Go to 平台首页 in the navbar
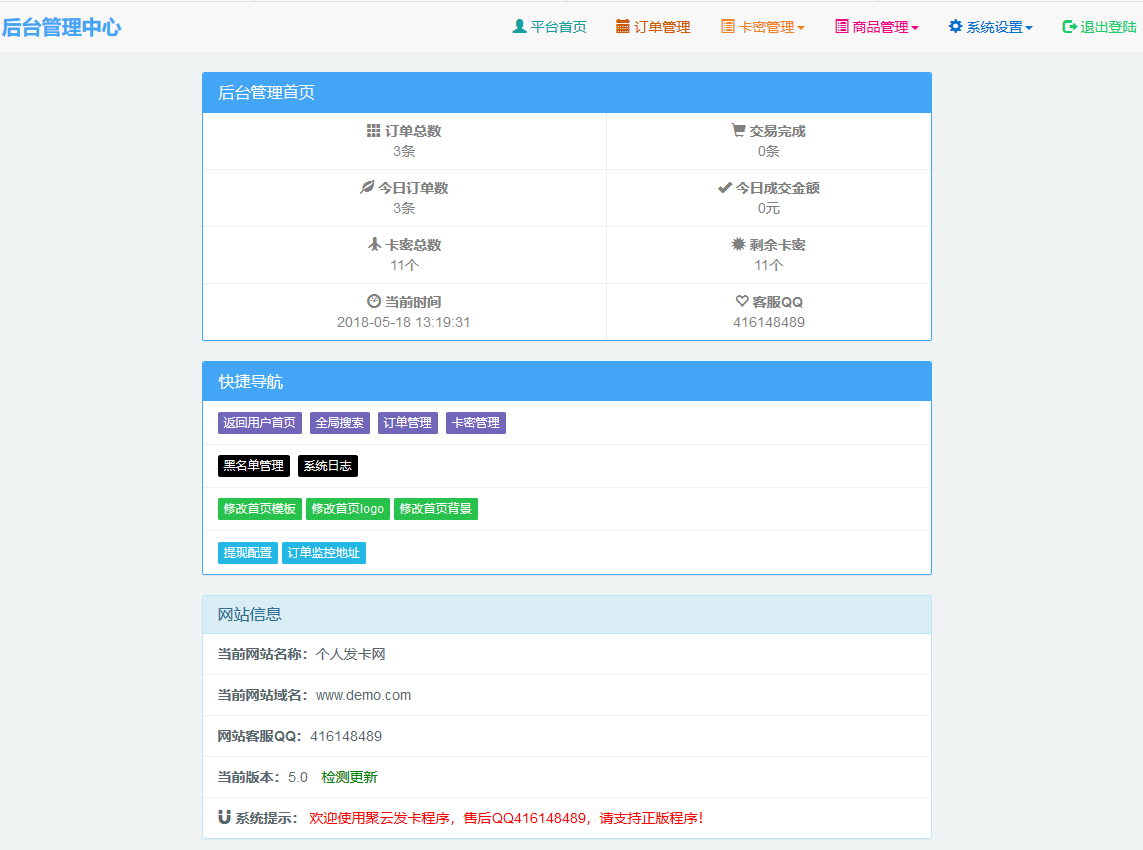This screenshot has width=1143, height=850. point(558,28)
